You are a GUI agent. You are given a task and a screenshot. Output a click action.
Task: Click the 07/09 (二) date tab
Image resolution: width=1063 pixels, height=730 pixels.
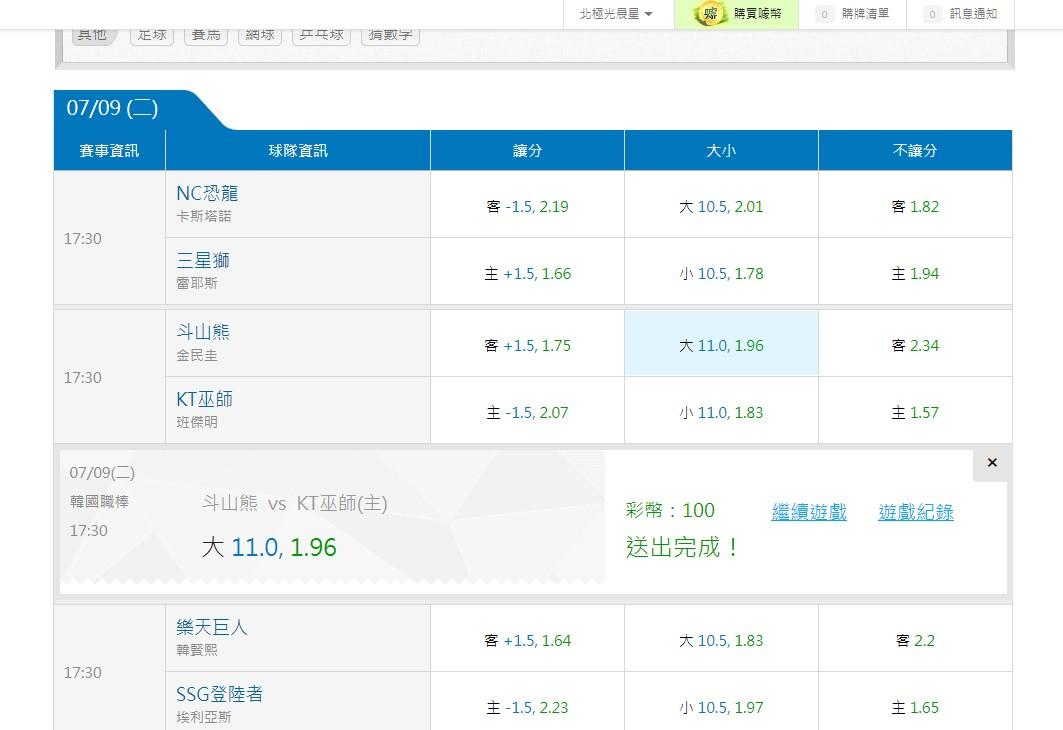pos(113,108)
